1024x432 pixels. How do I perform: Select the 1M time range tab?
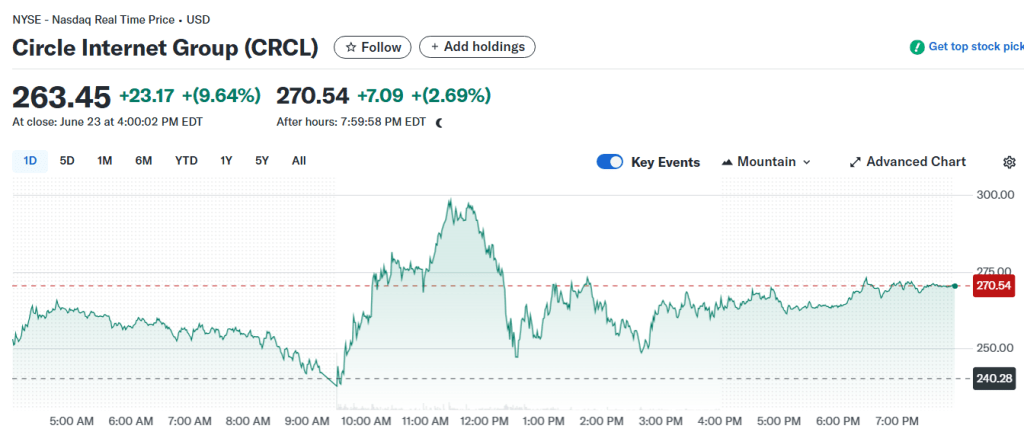pos(104,161)
